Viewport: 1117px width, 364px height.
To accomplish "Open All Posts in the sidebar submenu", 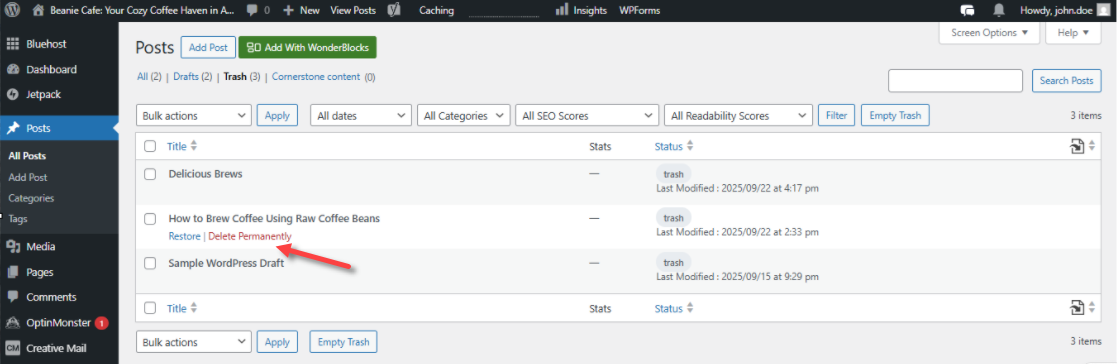I will (x=27, y=156).
